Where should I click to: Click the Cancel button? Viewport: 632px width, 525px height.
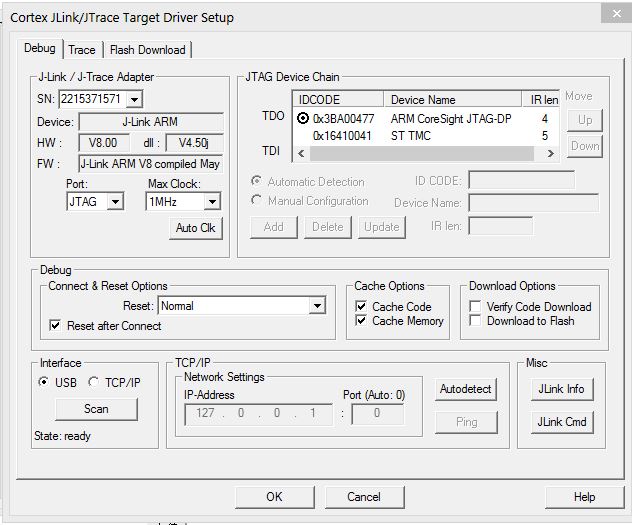(x=364, y=497)
